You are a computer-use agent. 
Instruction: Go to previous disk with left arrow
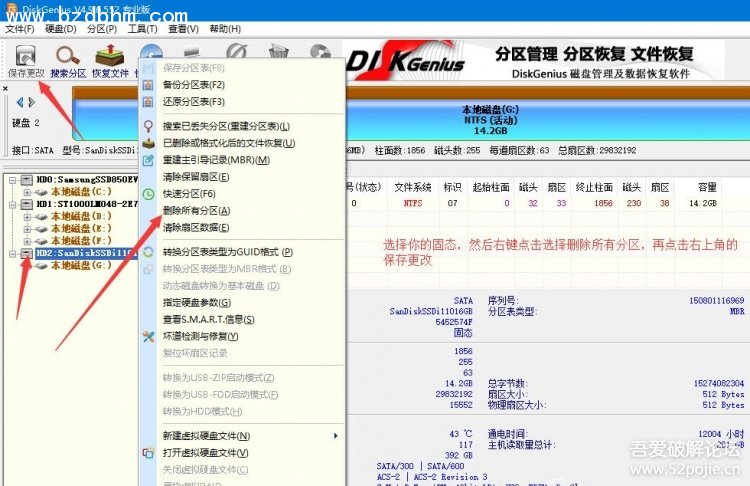tap(20, 102)
